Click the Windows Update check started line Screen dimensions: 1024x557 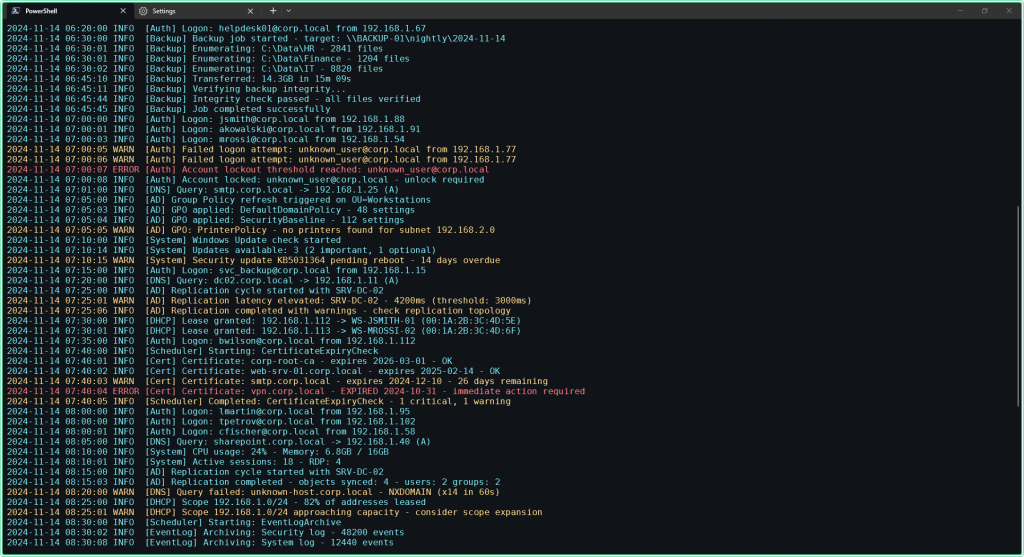(x=174, y=240)
